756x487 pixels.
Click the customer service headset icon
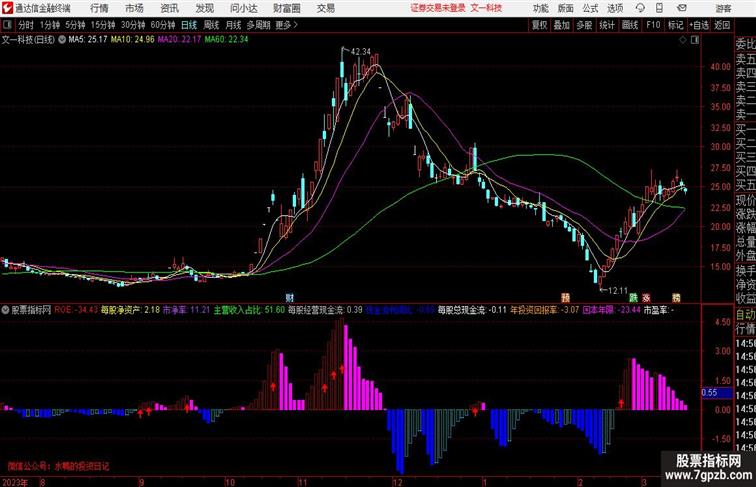coord(640,8)
